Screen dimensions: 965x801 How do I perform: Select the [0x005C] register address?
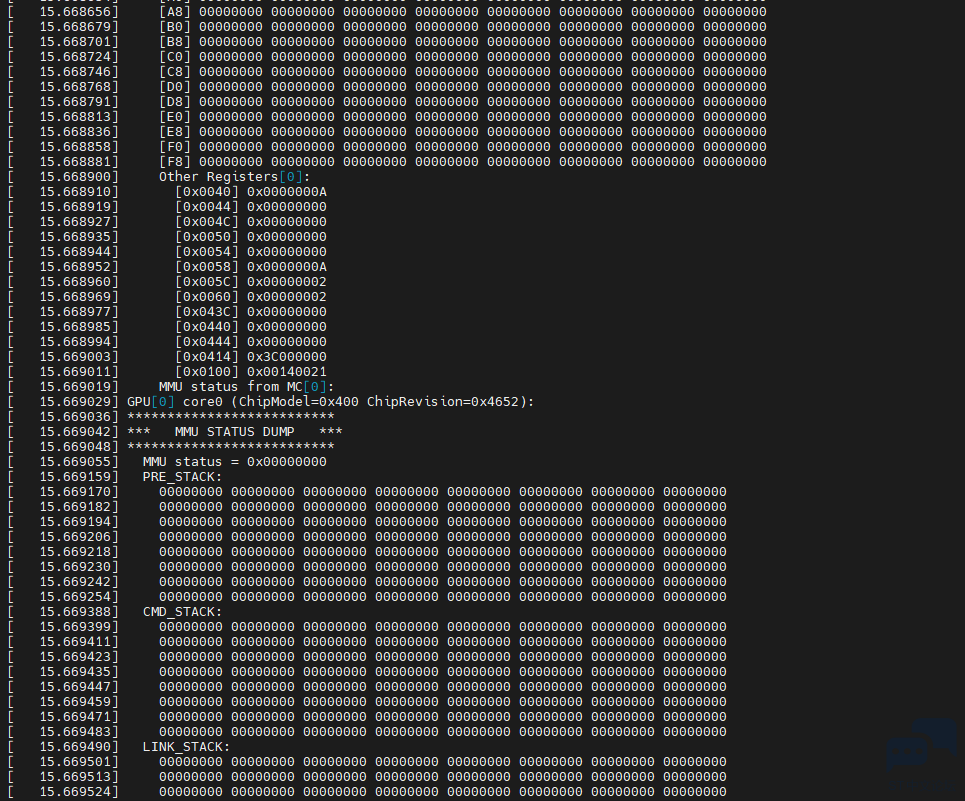(x=207, y=282)
